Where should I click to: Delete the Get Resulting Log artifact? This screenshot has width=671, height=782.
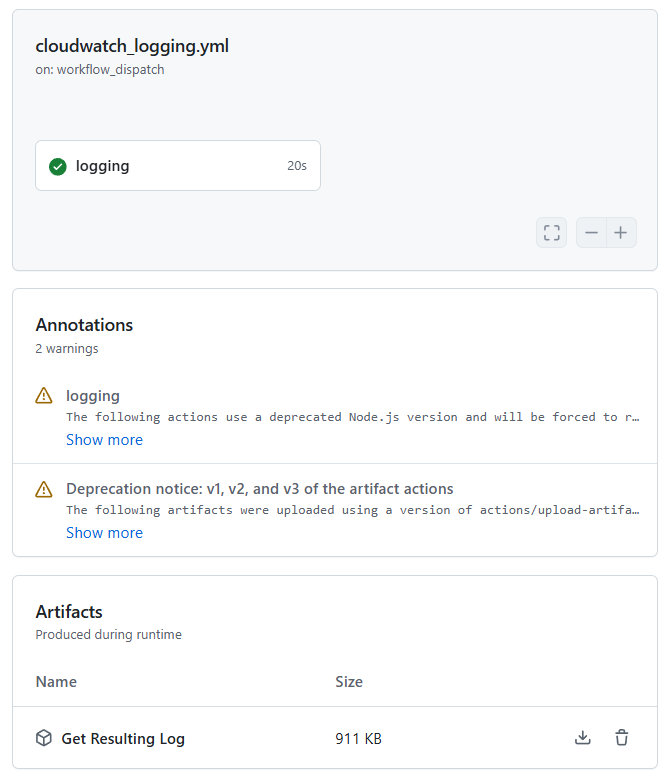tap(622, 737)
